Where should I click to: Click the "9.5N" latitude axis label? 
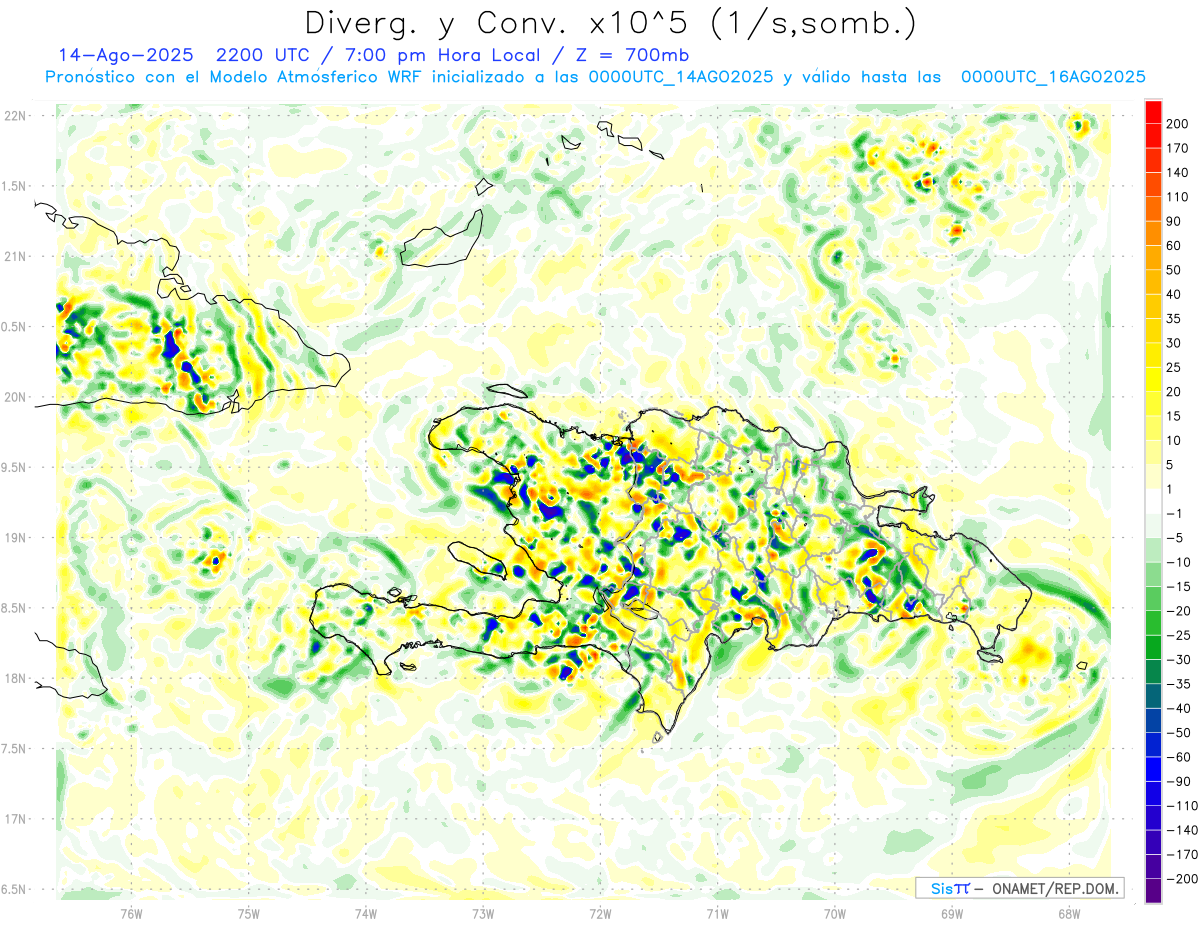14,467
